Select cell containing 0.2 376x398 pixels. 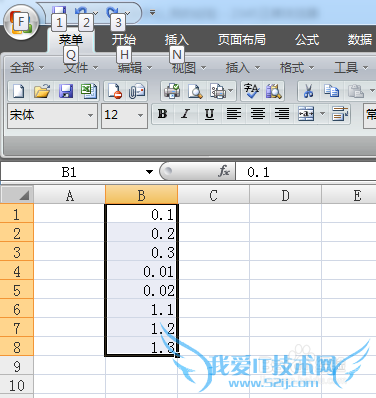142,233
